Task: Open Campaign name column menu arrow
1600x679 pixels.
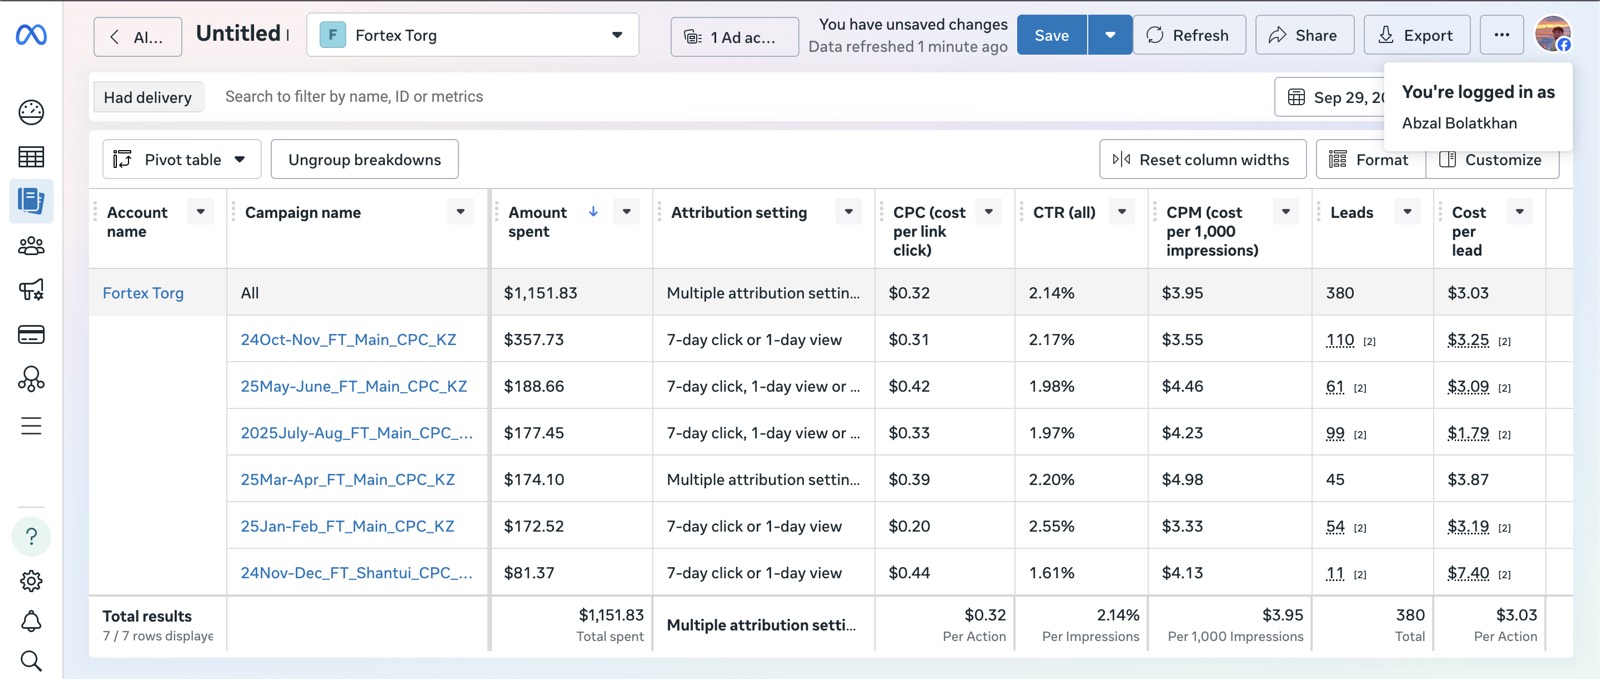Action: pos(460,212)
